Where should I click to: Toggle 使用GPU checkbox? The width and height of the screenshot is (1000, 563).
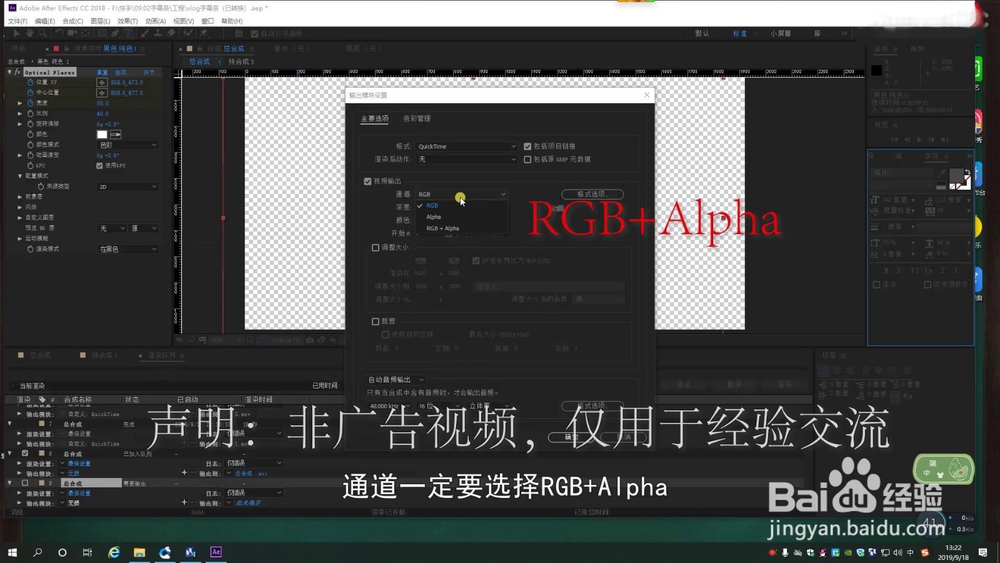[x=99, y=166]
